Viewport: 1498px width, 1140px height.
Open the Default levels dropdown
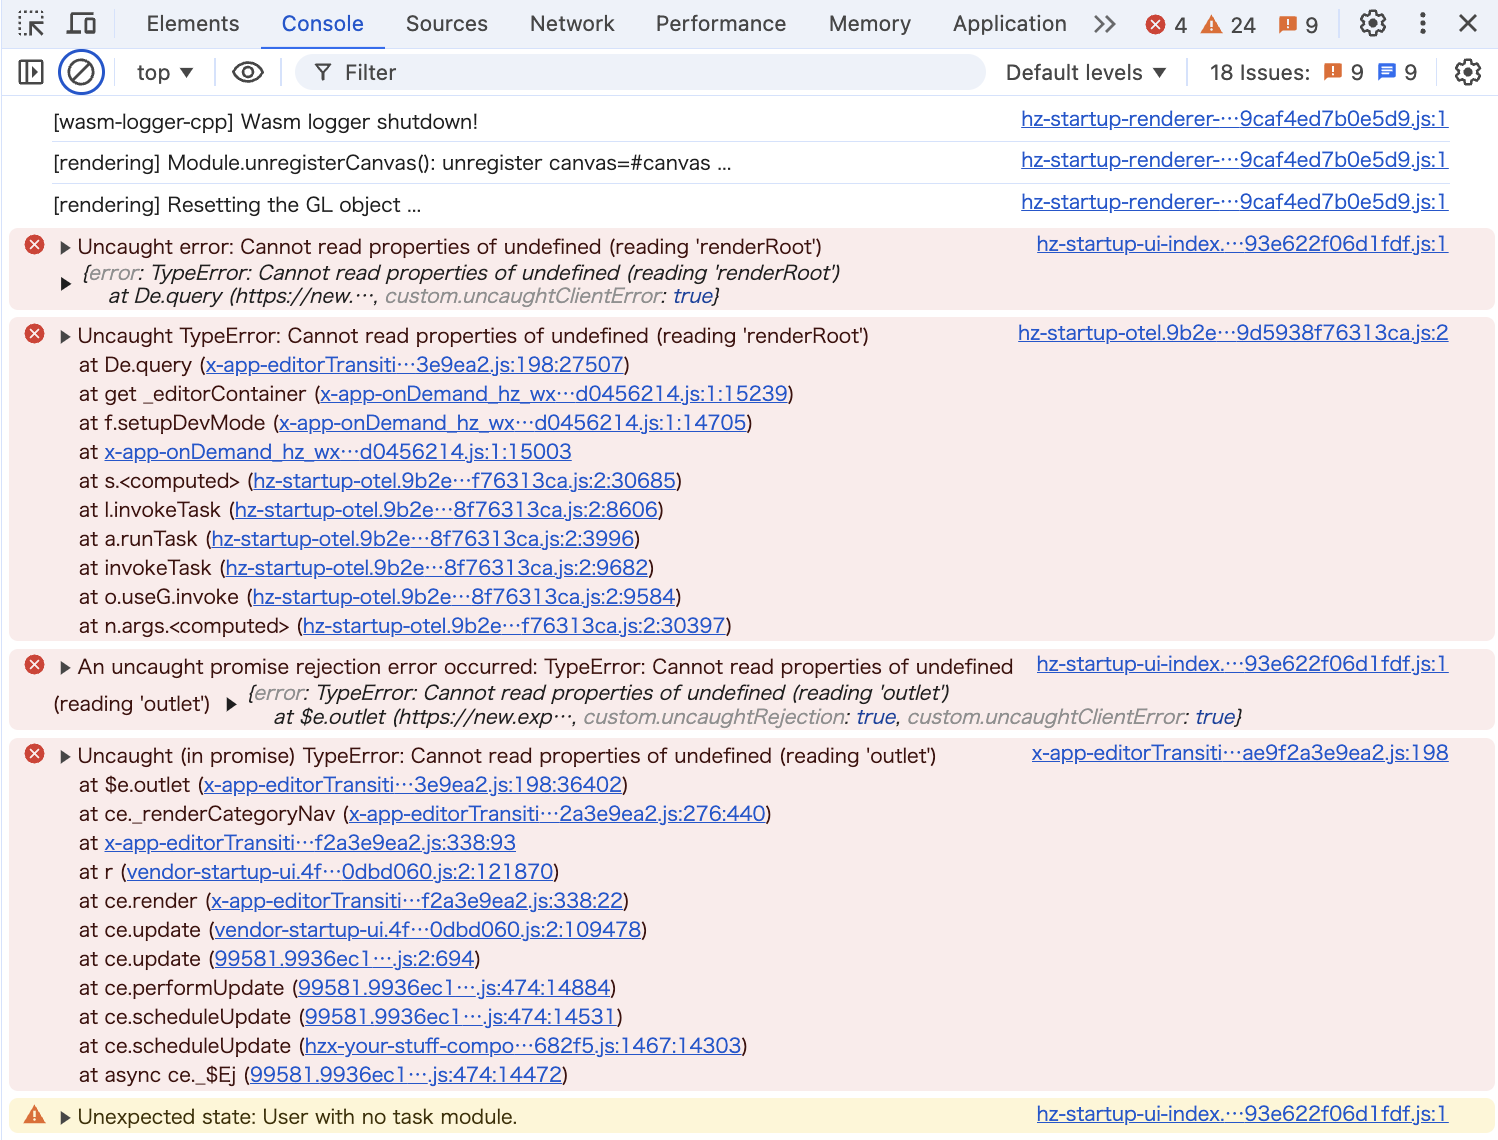pyautogui.click(x=1085, y=71)
